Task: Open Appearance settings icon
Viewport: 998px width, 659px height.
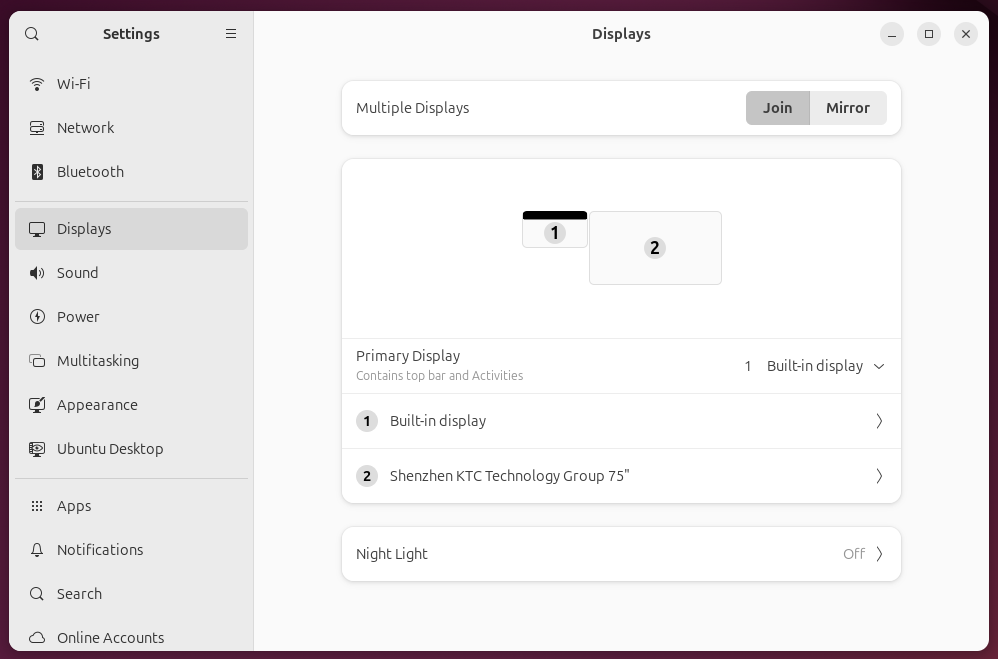Action: click(x=37, y=405)
